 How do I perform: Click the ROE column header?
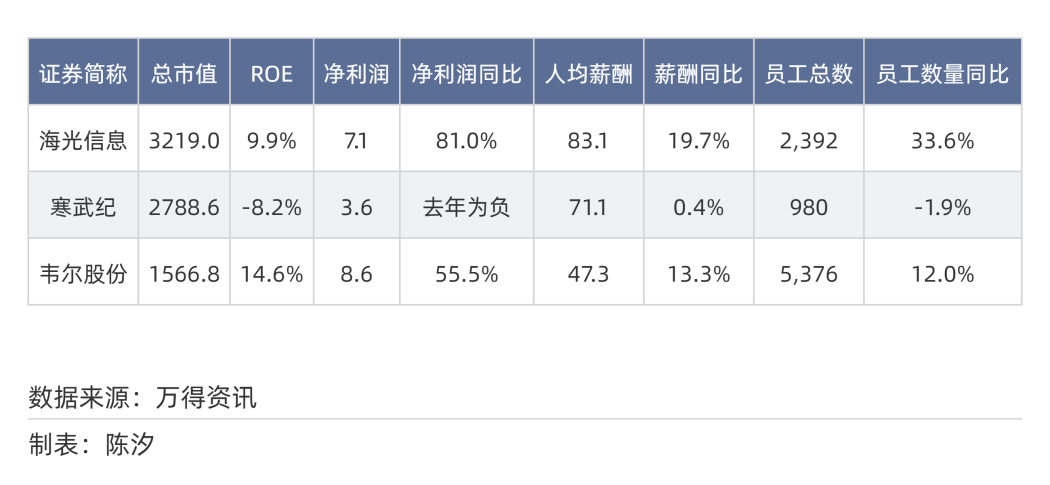tap(271, 73)
